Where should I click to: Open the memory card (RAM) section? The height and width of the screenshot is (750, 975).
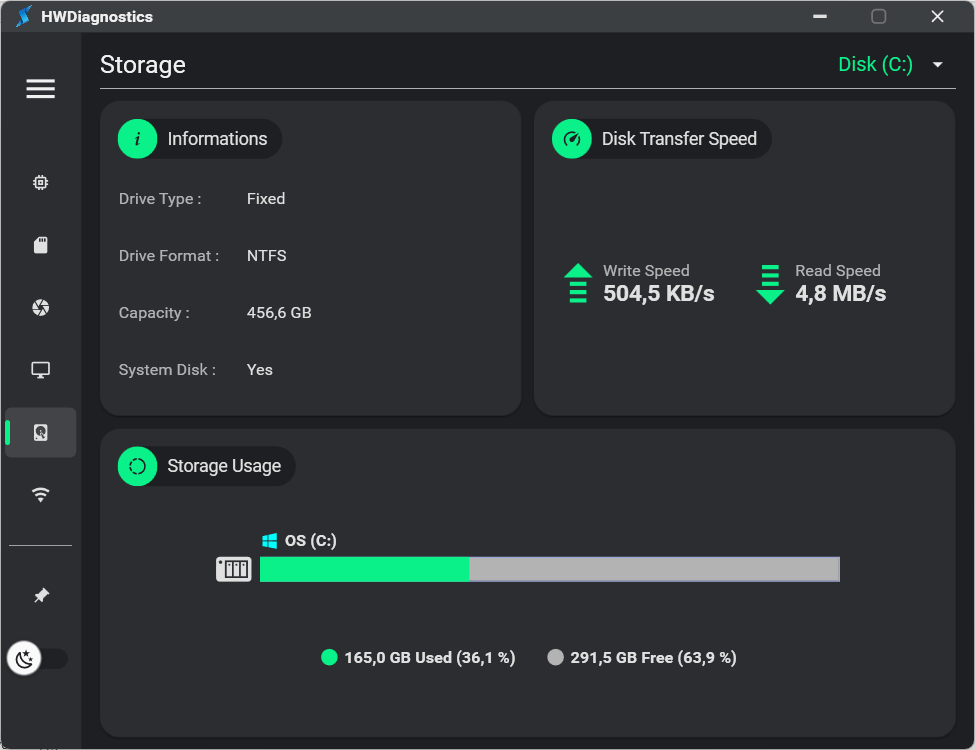pos(40,245)
